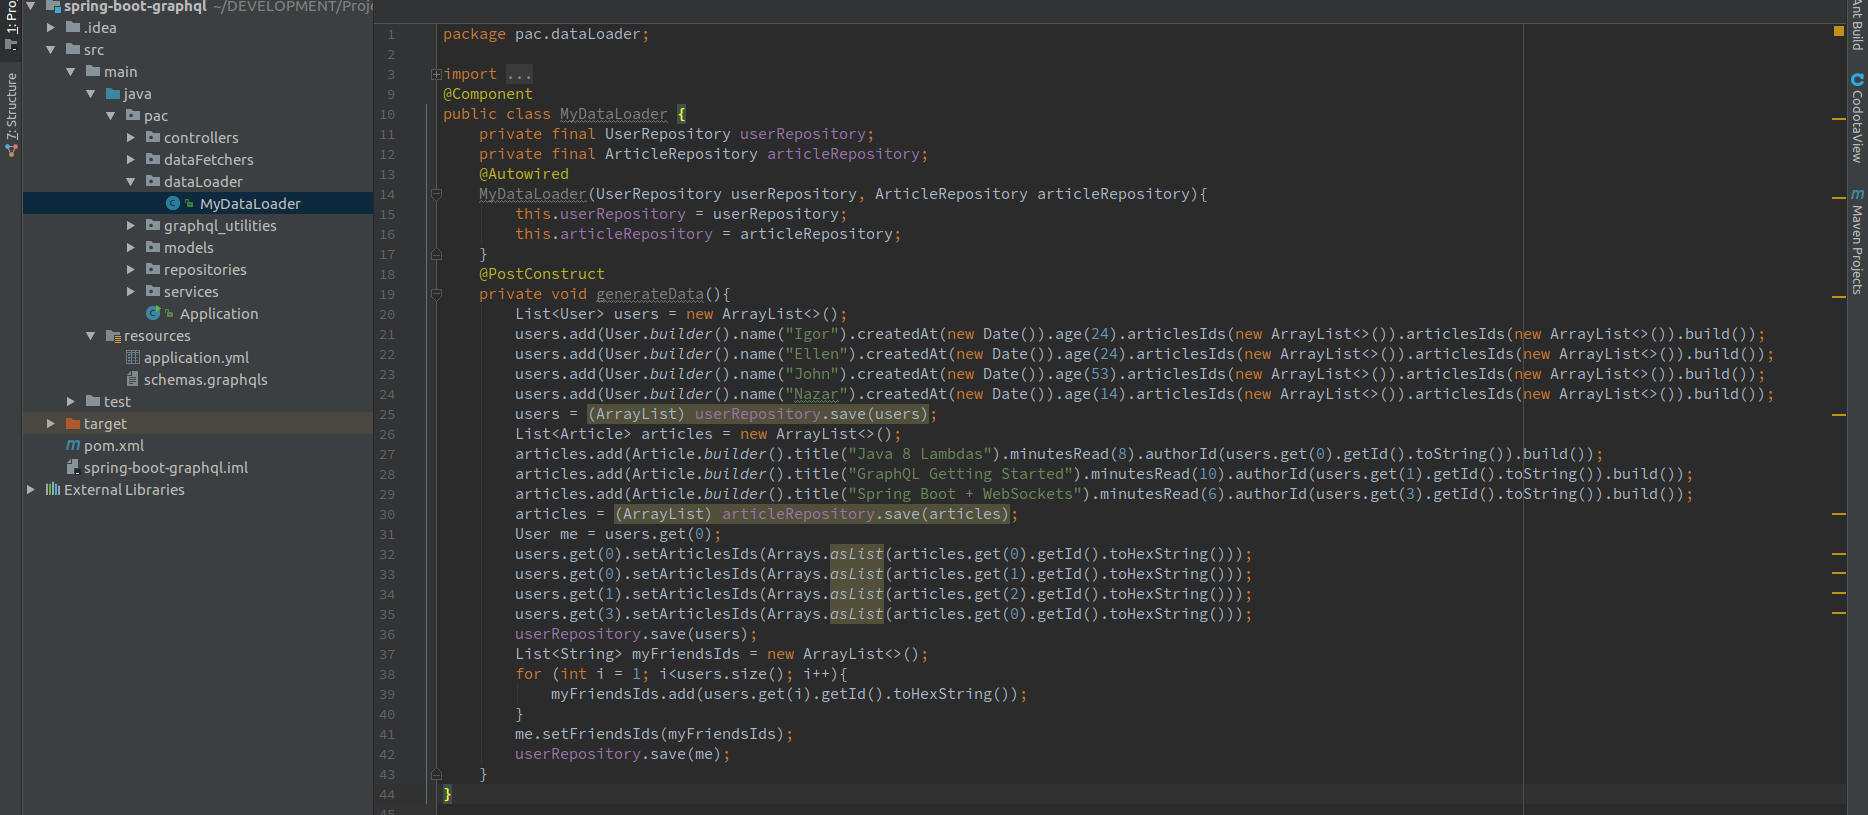
Task: Expand the .idea folder
Action: pyautogui.click(x=51, y=27)
